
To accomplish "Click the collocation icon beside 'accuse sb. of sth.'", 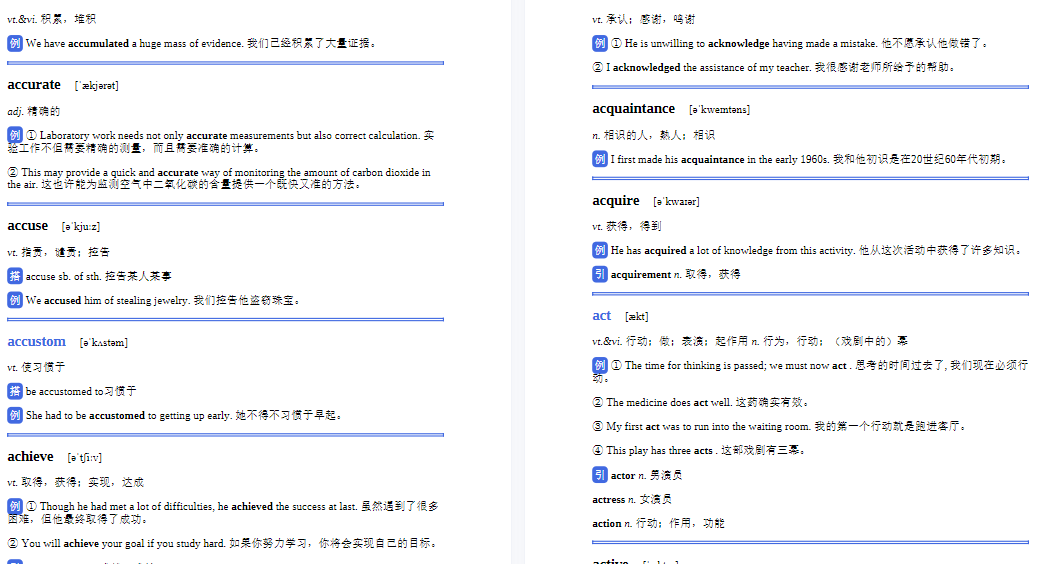I will point(15,275).
